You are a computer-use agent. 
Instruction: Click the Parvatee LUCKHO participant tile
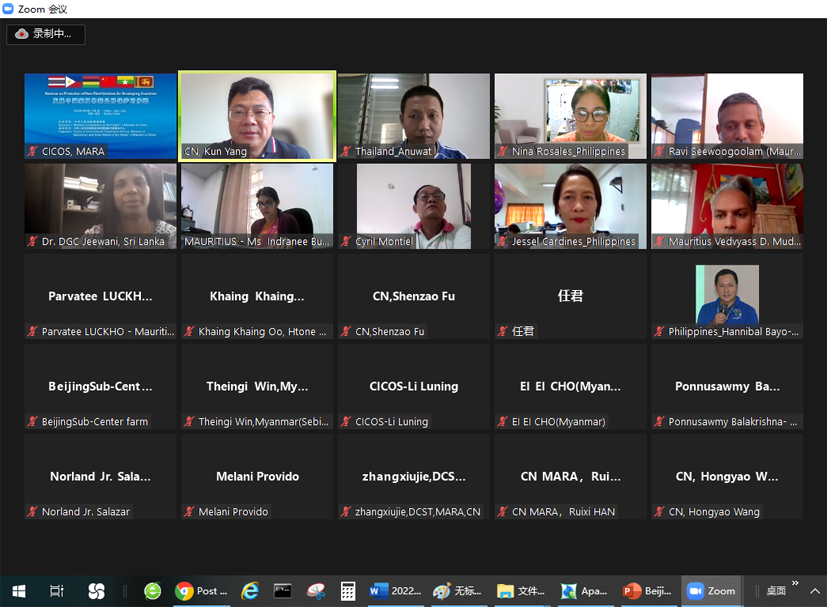point(100,296)
